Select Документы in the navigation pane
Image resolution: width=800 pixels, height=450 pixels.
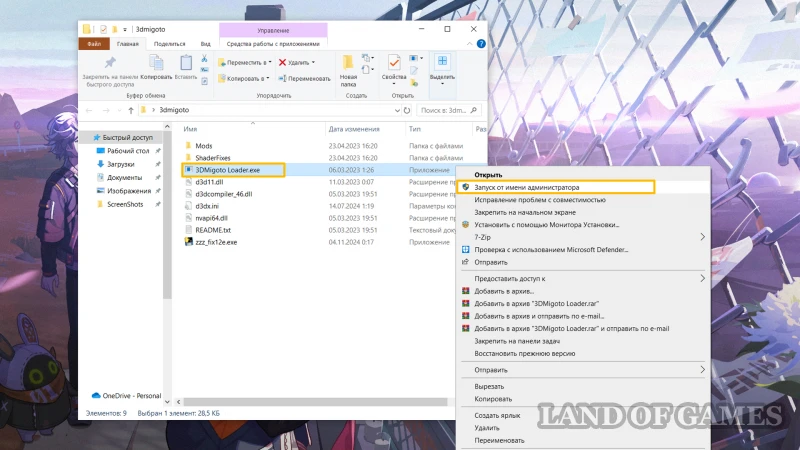pos(124,178)
